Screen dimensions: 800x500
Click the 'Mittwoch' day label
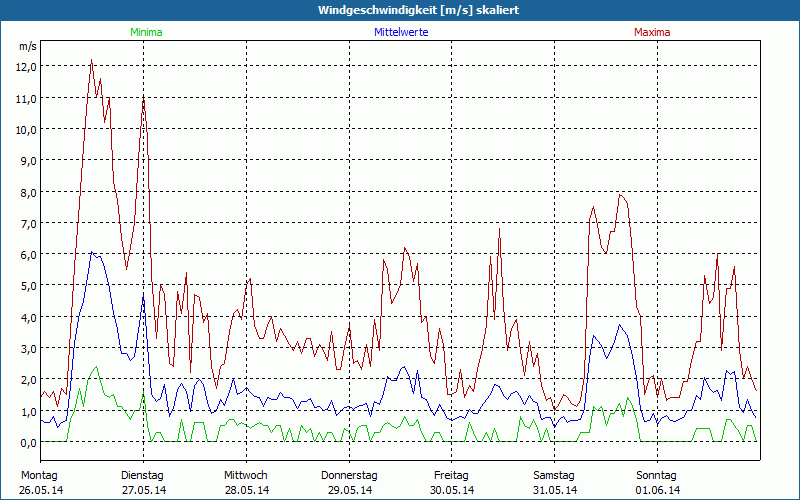tap(246, 476)
